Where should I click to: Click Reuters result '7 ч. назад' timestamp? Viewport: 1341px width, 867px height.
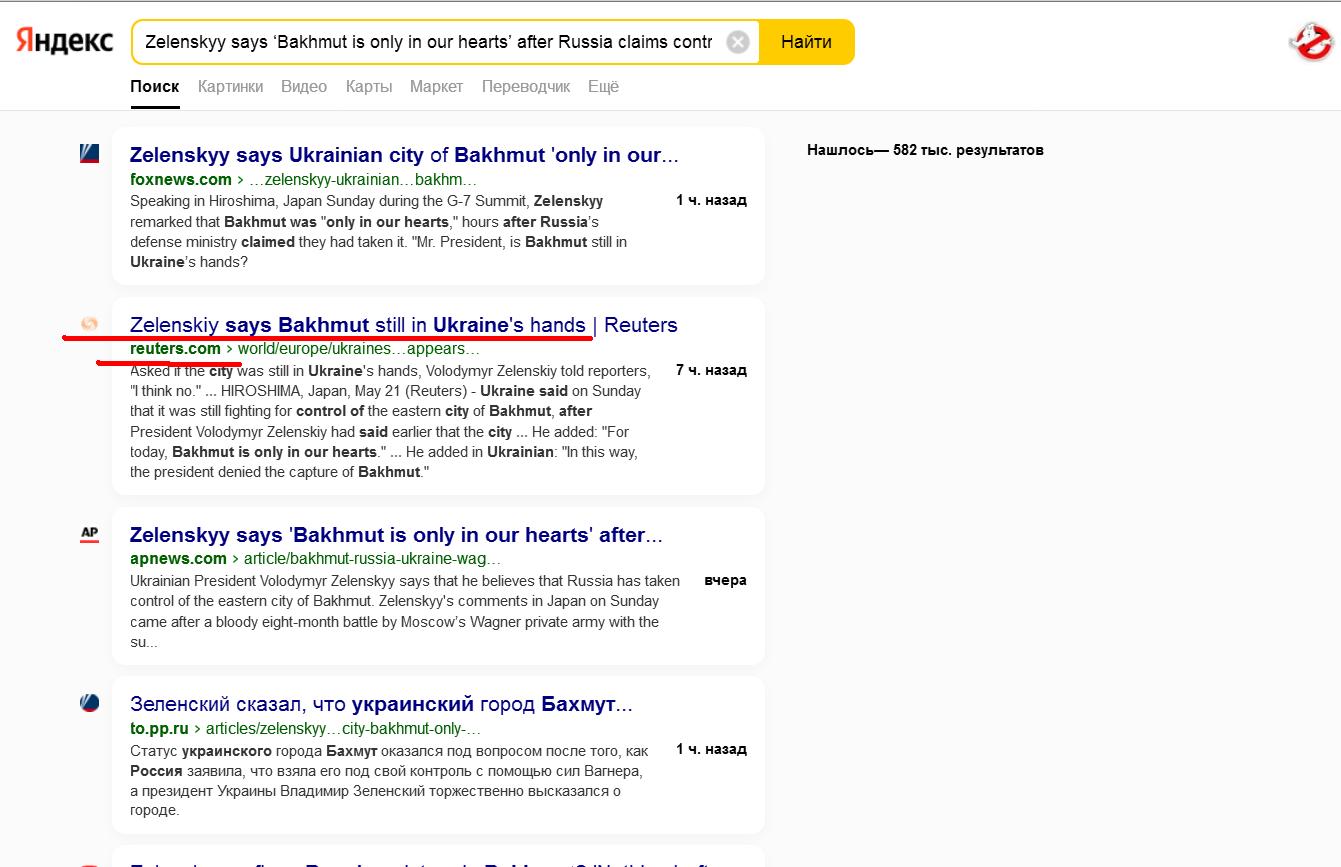[711, 370]
